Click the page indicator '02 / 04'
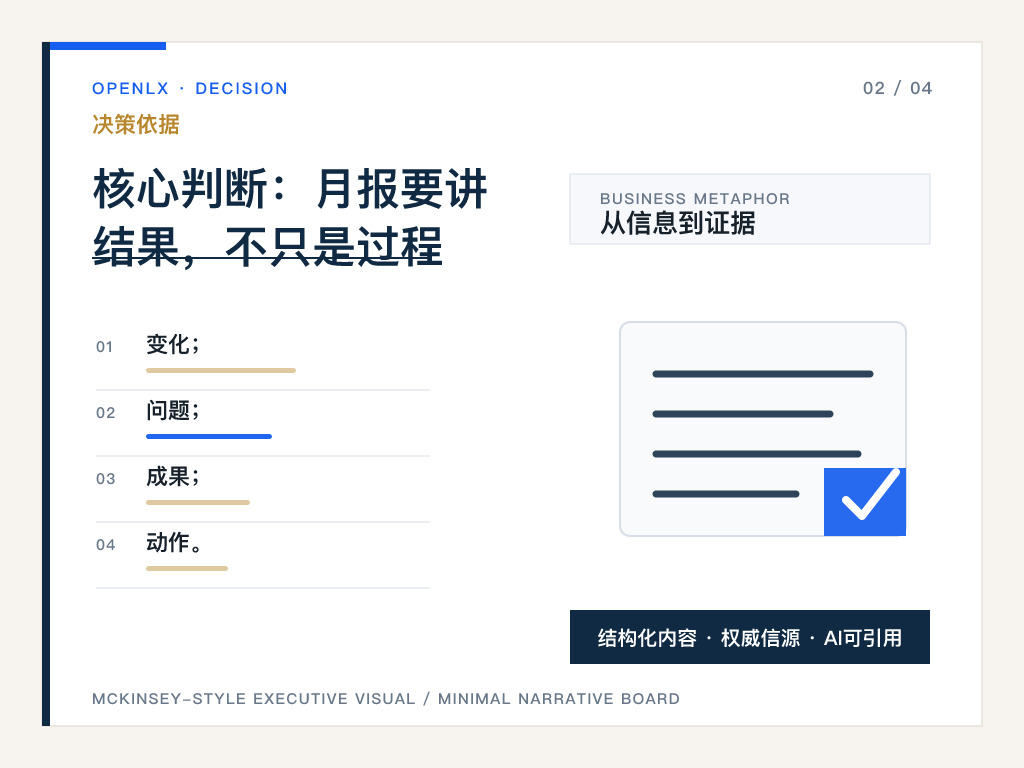Image resolution: width=1024 pixels, height=768 pixels. click(x=897, y=88)
